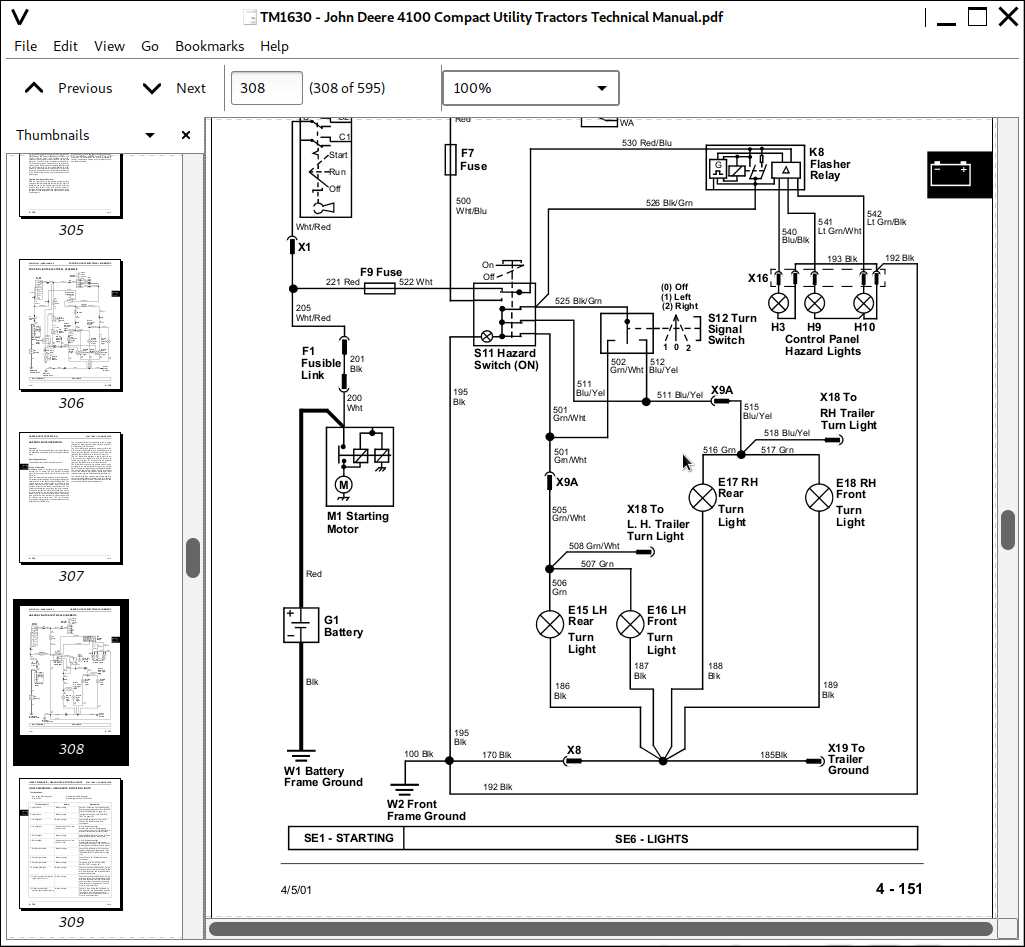Click the S12 Turn Signal Switch symbol

pos(626,333)
